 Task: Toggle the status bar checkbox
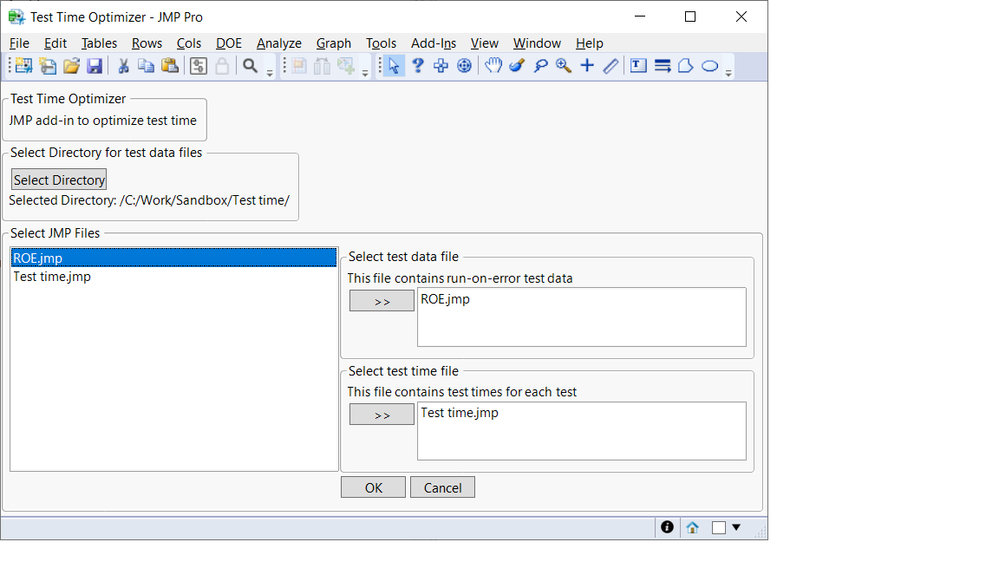tap(719, 527)
